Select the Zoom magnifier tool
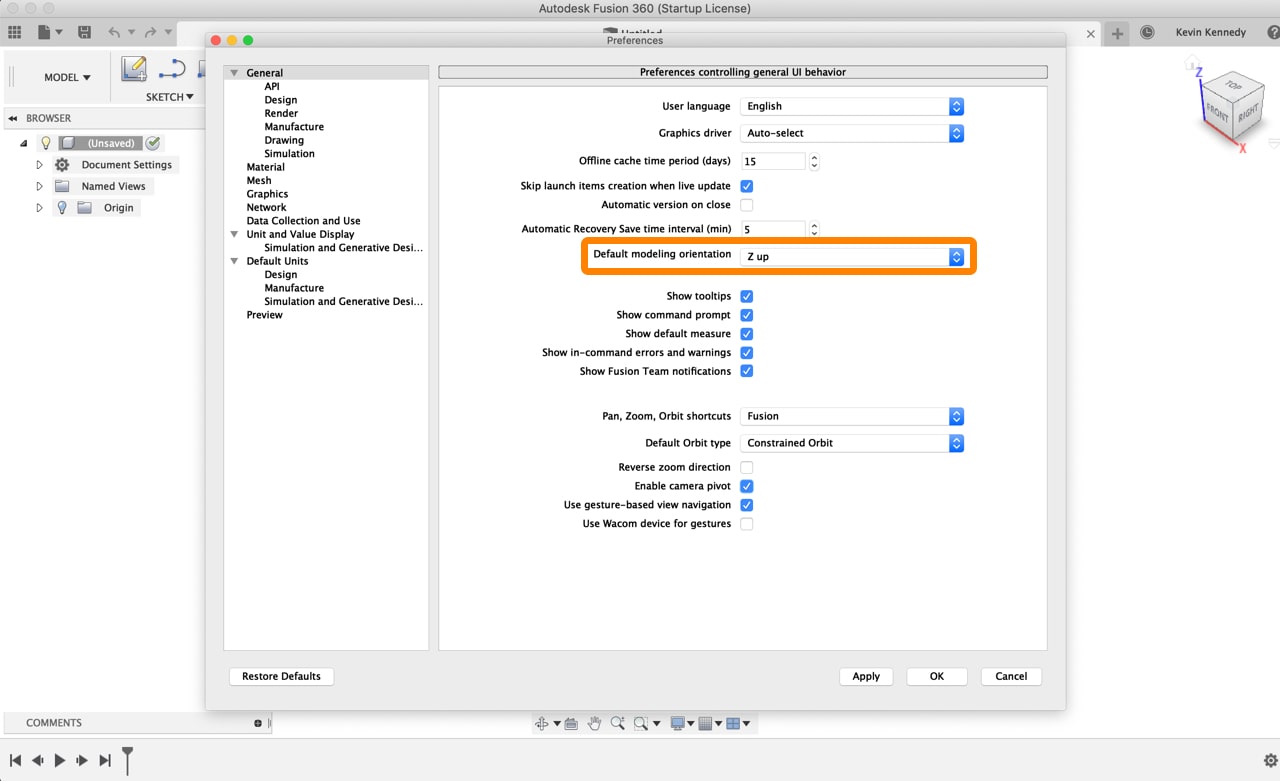The height and width of the screenshot is (781, 1280). [x=617, y=723]
